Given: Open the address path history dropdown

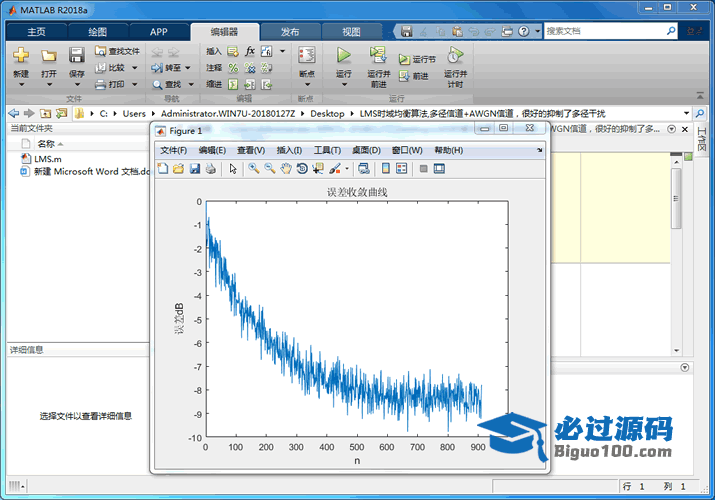Looking at the screenshot, I should click(686, 113).
